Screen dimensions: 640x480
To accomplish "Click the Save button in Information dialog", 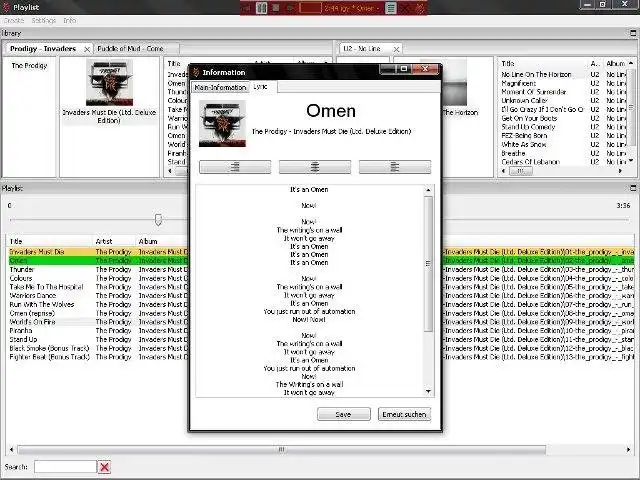I will 344,414.
